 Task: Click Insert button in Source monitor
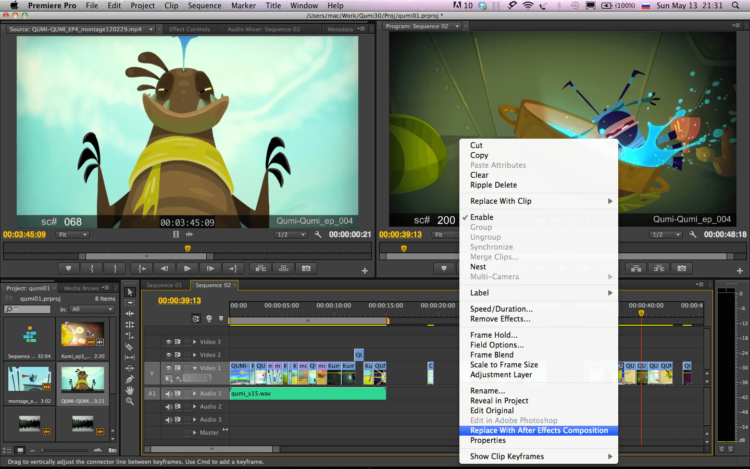261,269
